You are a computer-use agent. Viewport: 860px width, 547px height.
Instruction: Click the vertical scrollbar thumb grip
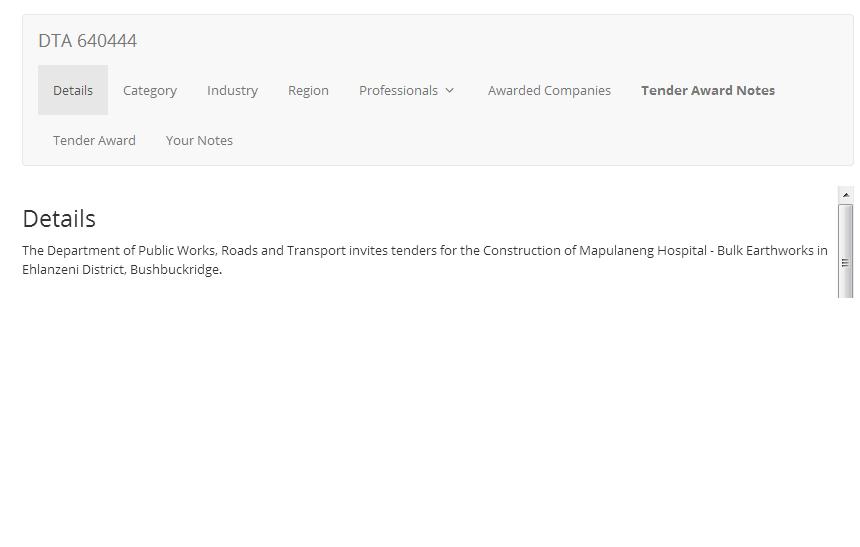coord(846,262)
